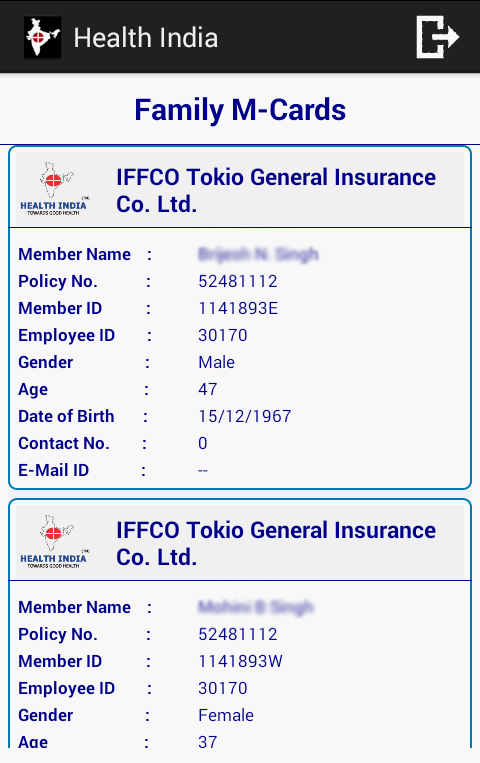Tap Health India logo on first card
This screenshot has height=763, width=480.
(x=55, y=189)
